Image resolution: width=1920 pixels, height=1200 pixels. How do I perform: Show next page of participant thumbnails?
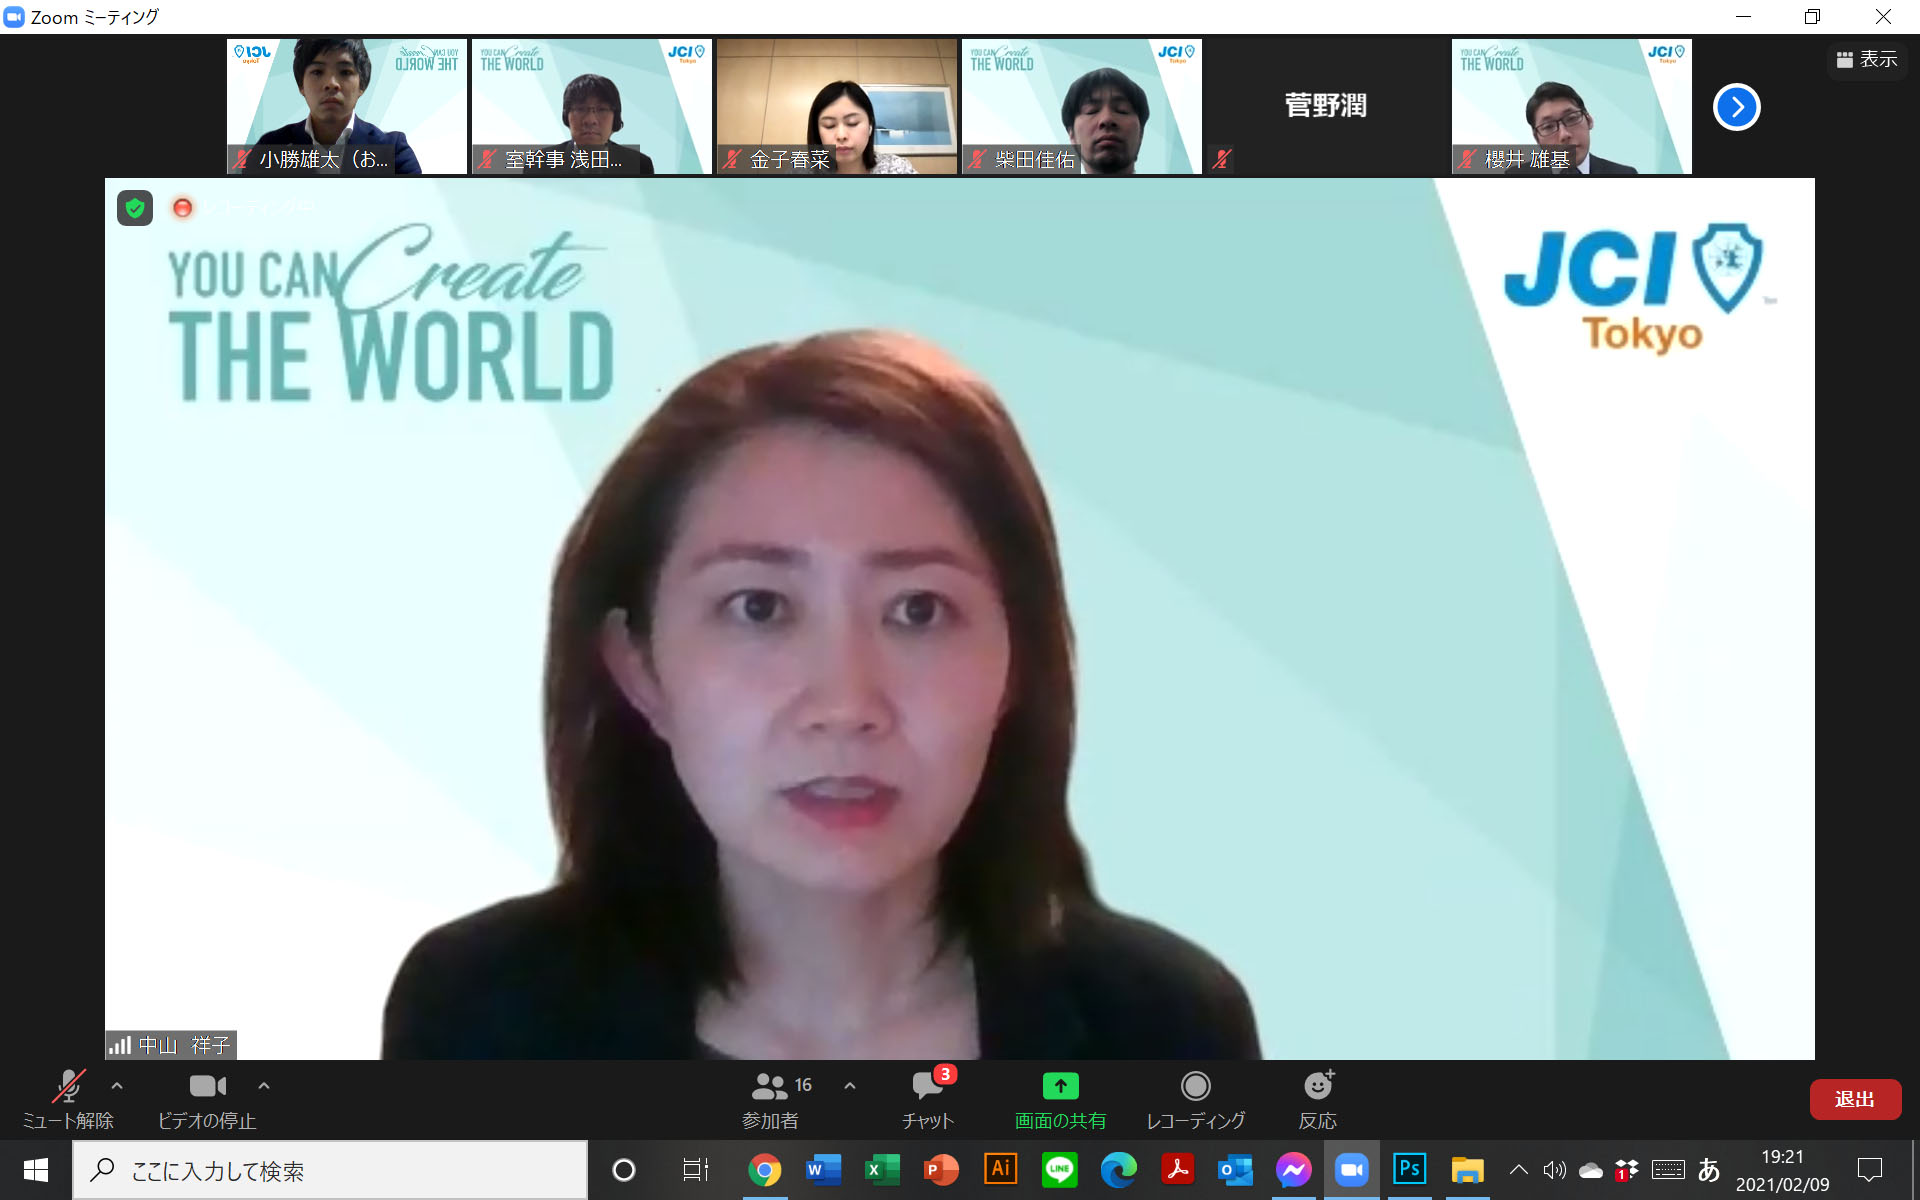click(x=1736, y=107)
